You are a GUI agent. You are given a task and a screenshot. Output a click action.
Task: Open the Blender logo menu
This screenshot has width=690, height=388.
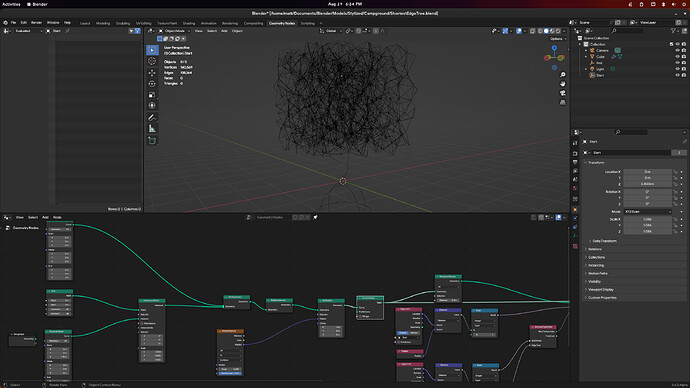click(x=5, y=23)
